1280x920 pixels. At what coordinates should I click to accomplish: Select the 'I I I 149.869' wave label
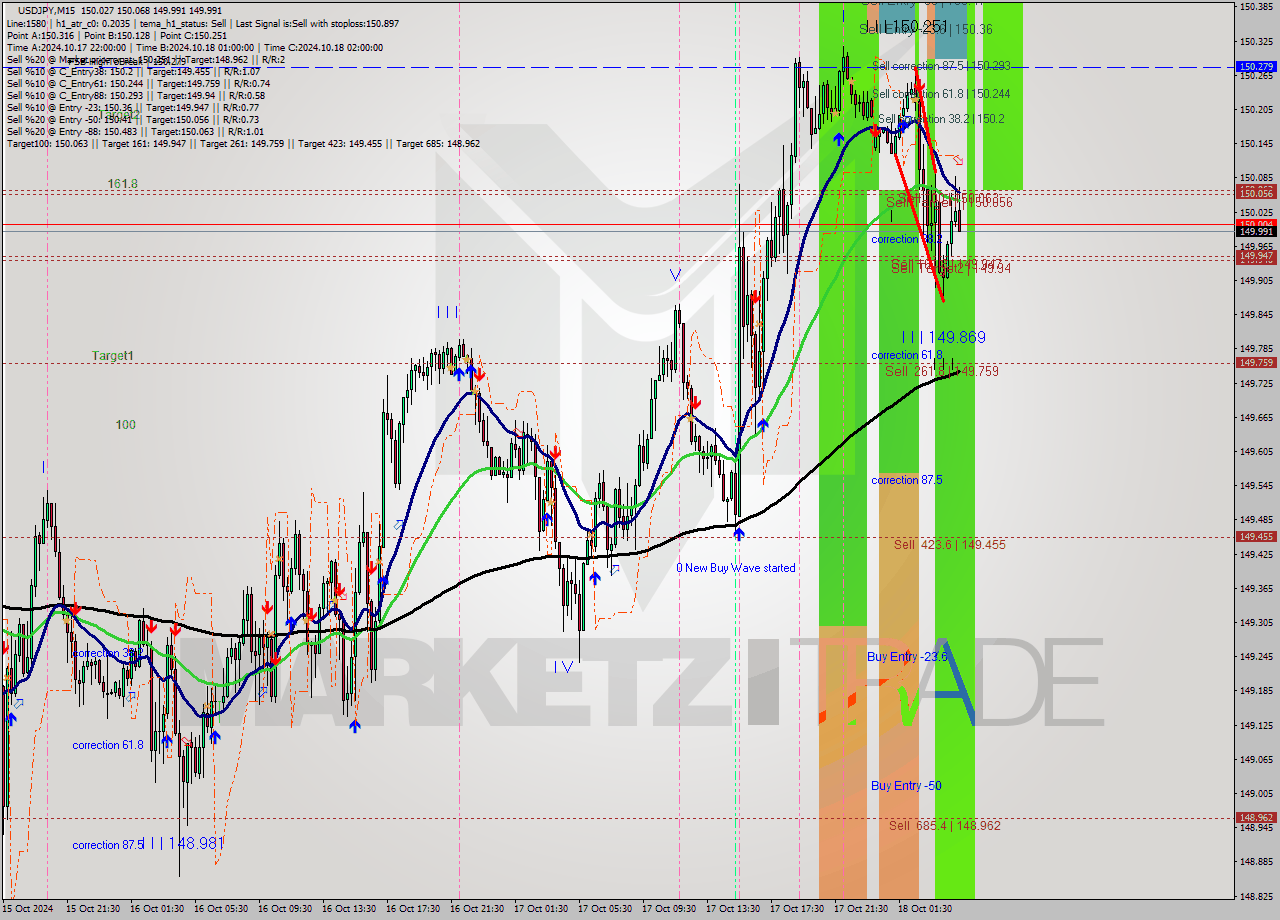[x=943, y=338]
